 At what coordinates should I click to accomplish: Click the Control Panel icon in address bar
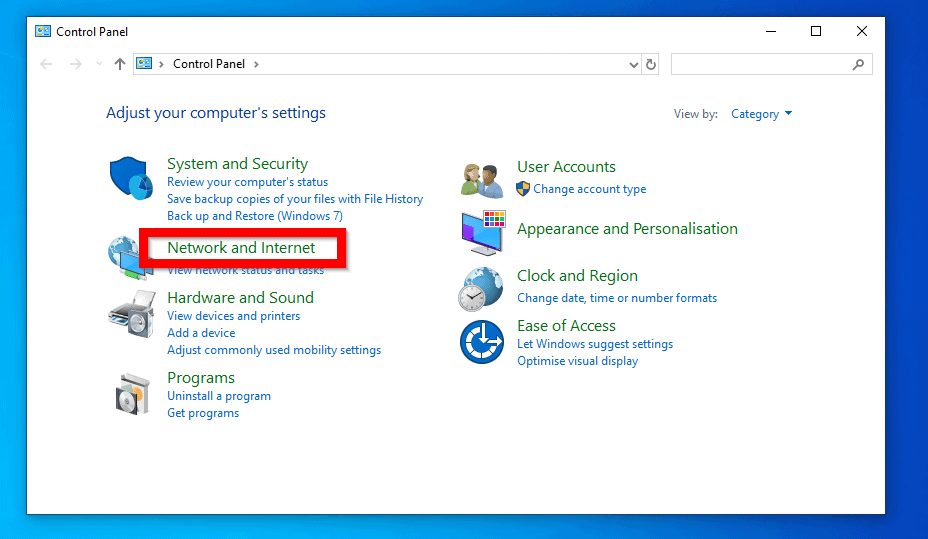click(x=144, y=63)
